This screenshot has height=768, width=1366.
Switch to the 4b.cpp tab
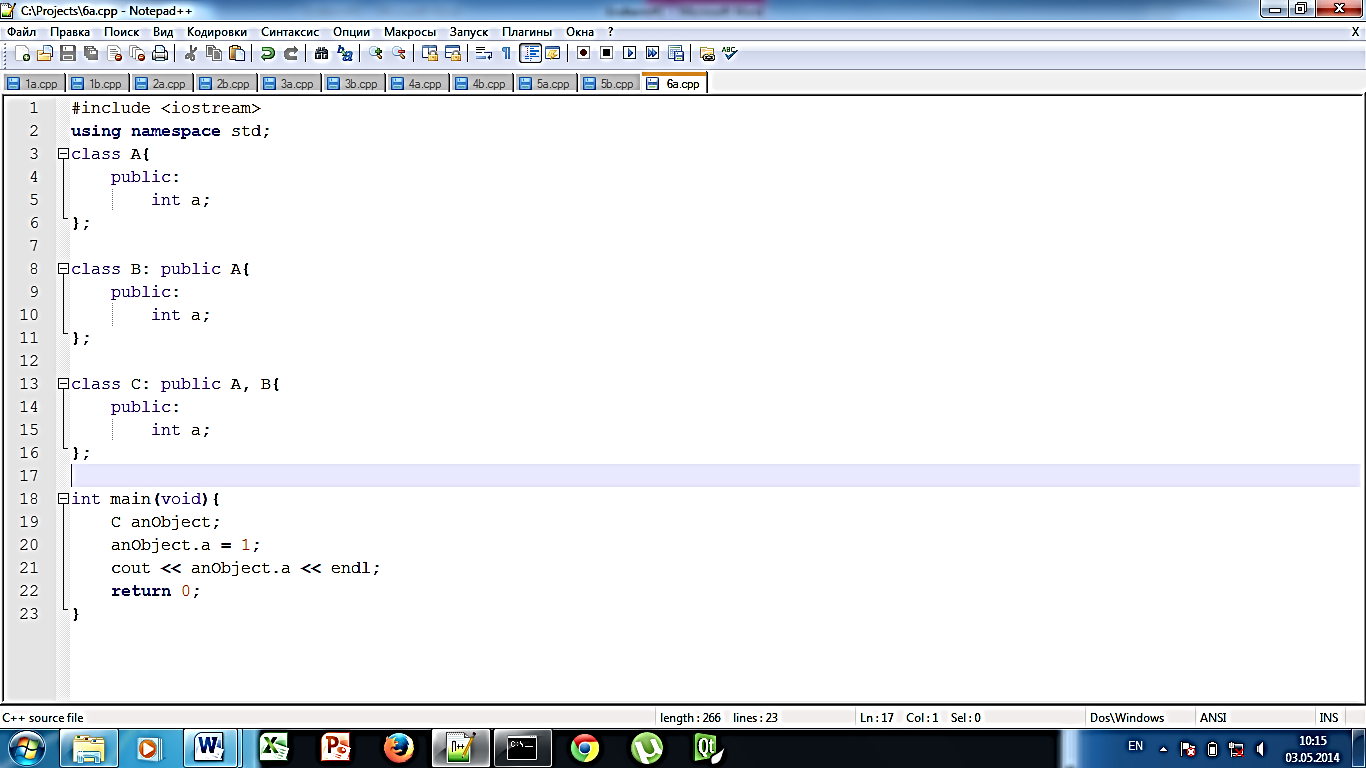click(482, 84)
